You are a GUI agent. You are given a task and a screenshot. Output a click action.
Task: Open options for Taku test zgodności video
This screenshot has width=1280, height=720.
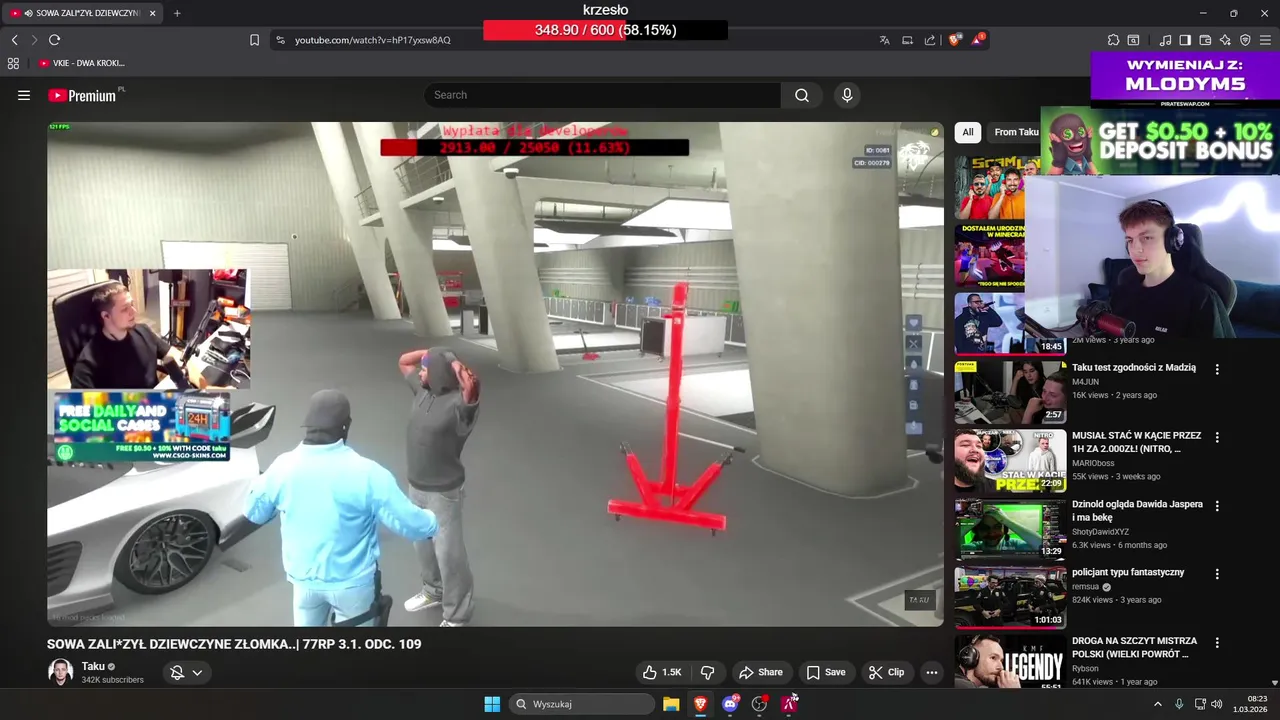click(1217, 369)
